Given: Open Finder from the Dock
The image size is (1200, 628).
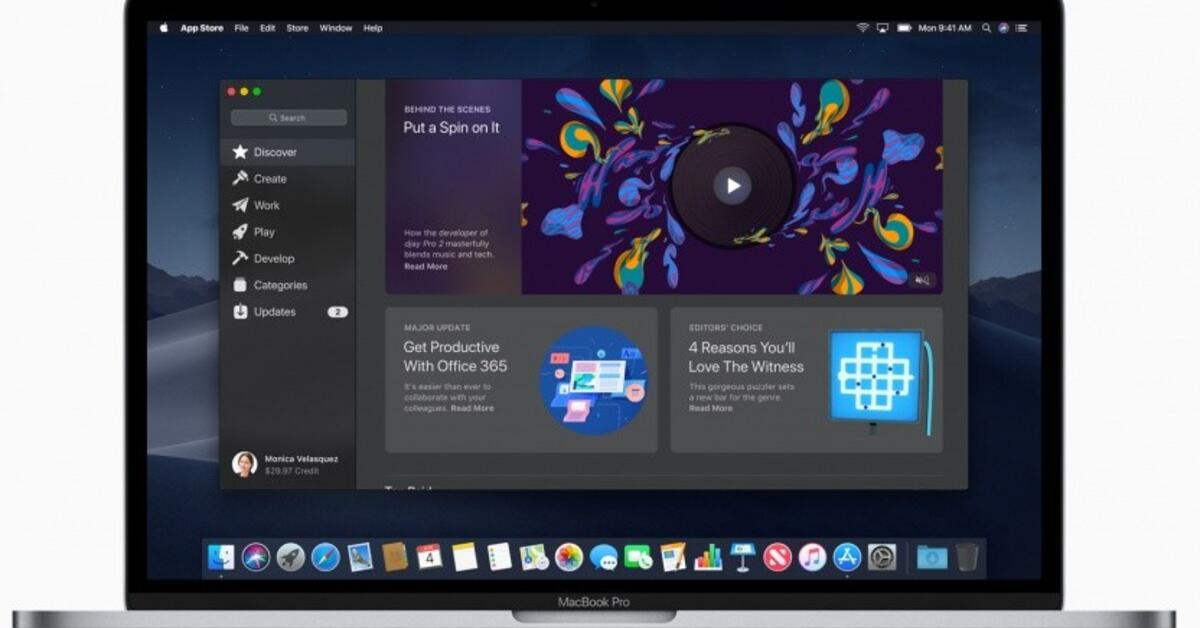Looking at the screenshot, I should [x=221, y=557].
